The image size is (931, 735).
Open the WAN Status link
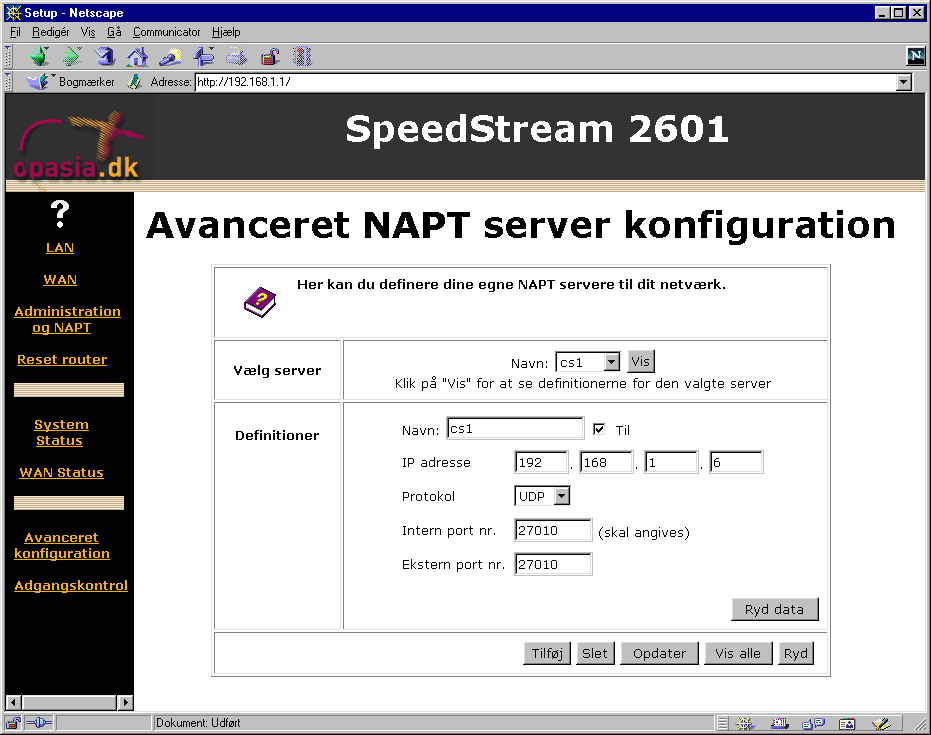coord(61,473)
